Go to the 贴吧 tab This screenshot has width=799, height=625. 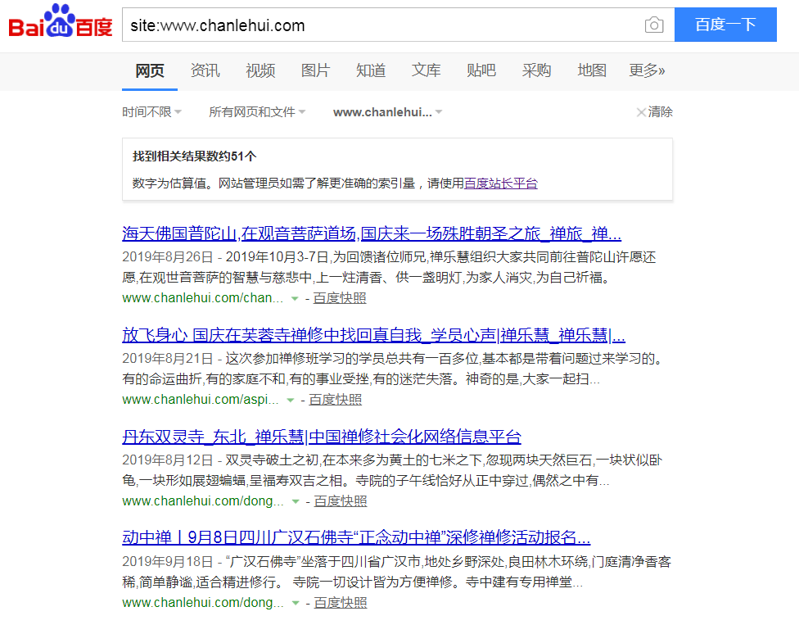click(482, 70)
